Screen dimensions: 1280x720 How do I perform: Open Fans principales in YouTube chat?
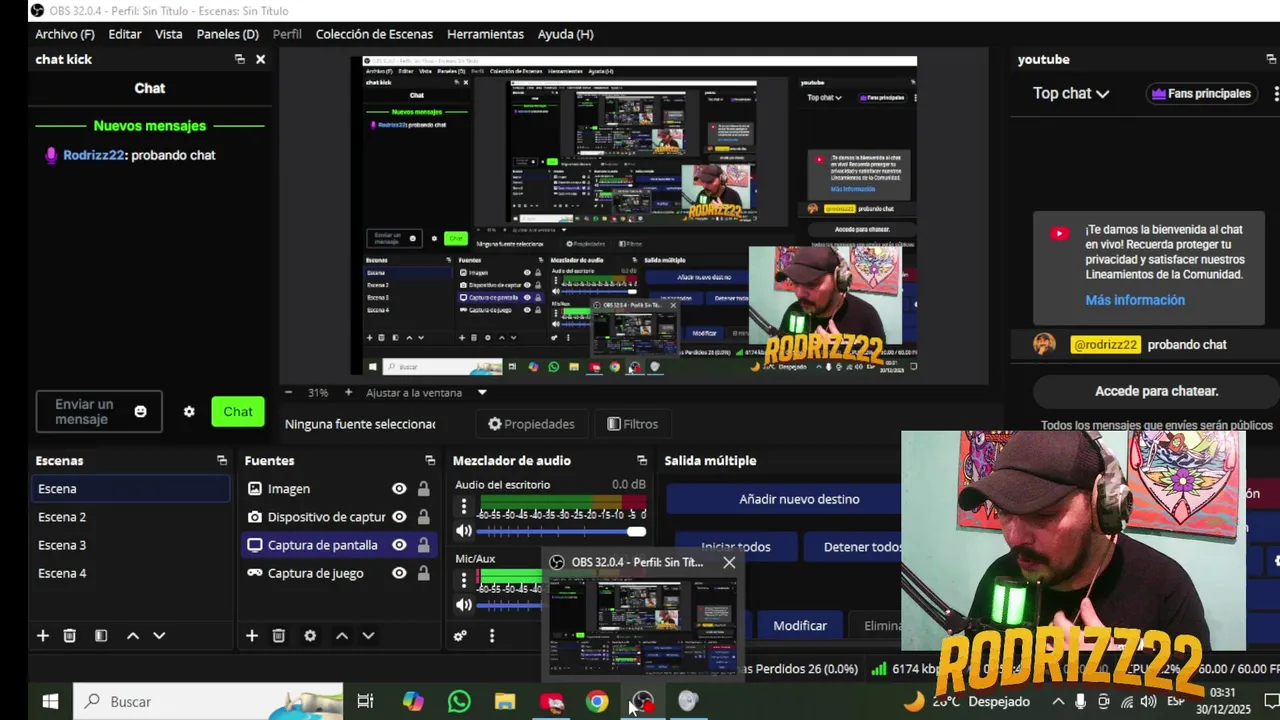(1201, 93)
